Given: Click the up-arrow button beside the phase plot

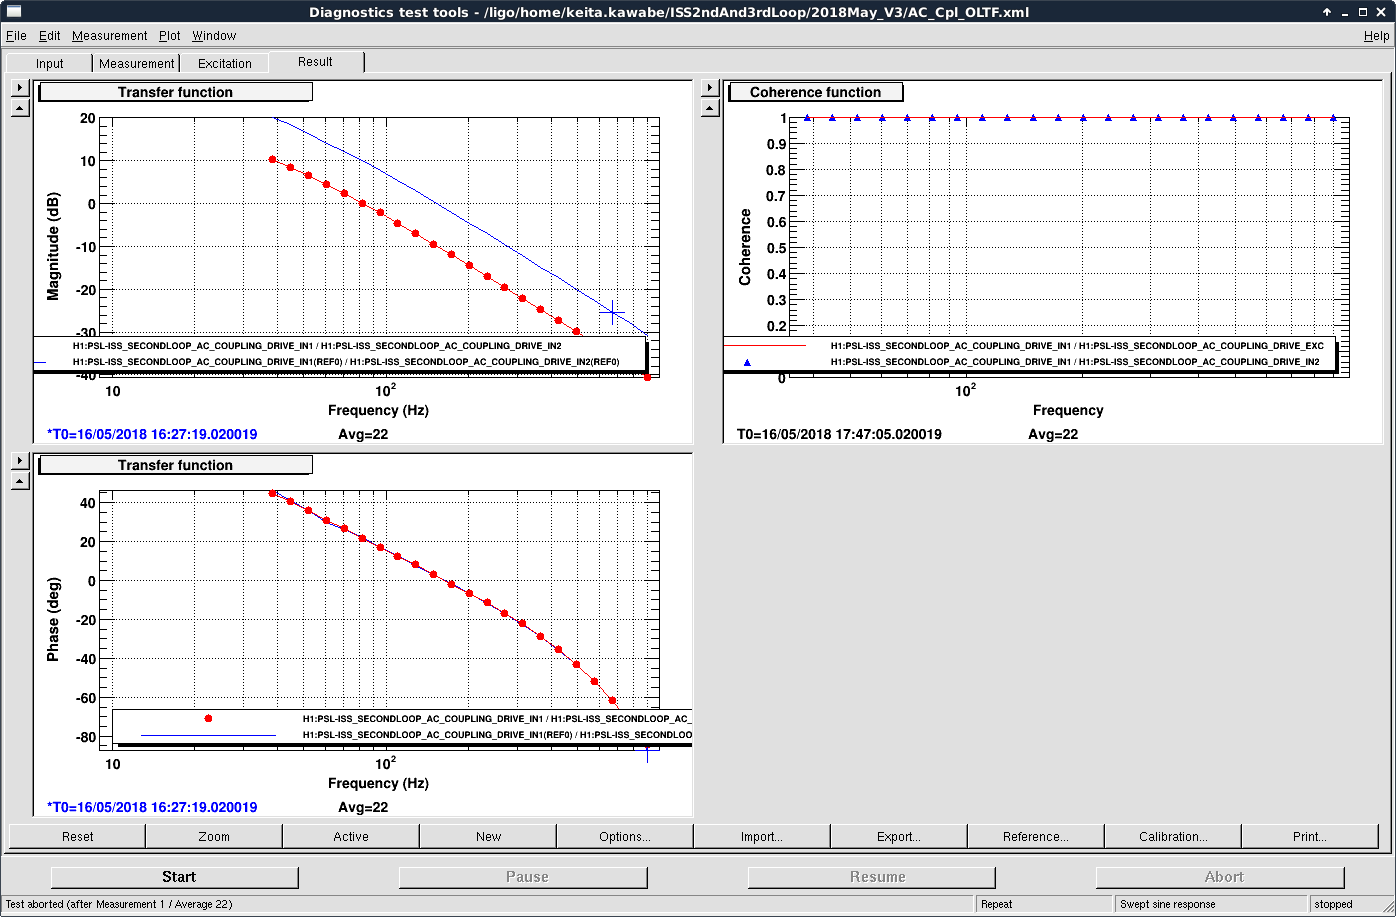Looking at the screenshot, I should (19, 481).
